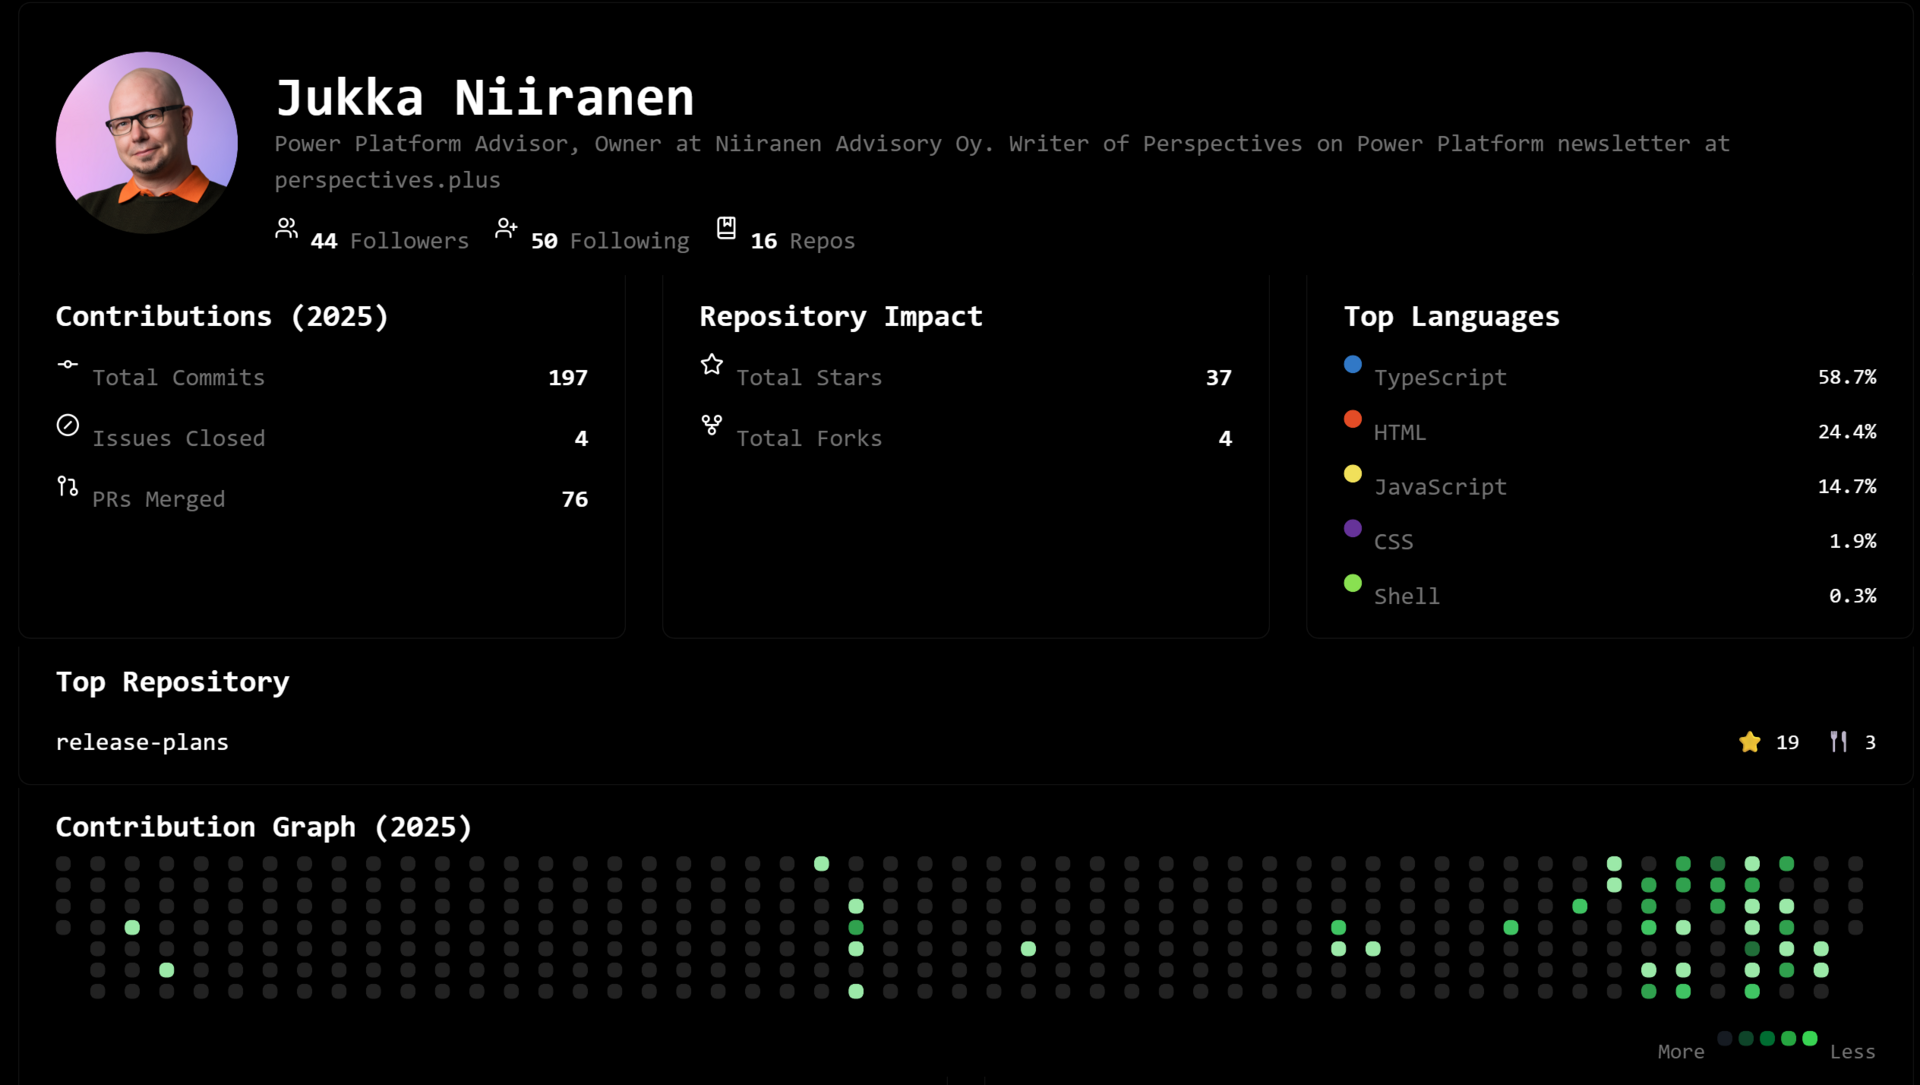
Task: Click the yellow JavaScript color dot
Action: [x=1352, y=474]
